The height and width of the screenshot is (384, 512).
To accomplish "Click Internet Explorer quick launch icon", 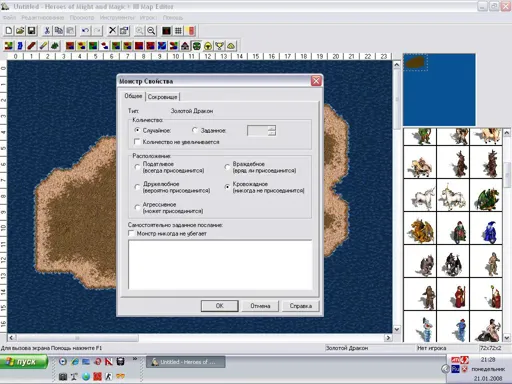I will [75, 361].
